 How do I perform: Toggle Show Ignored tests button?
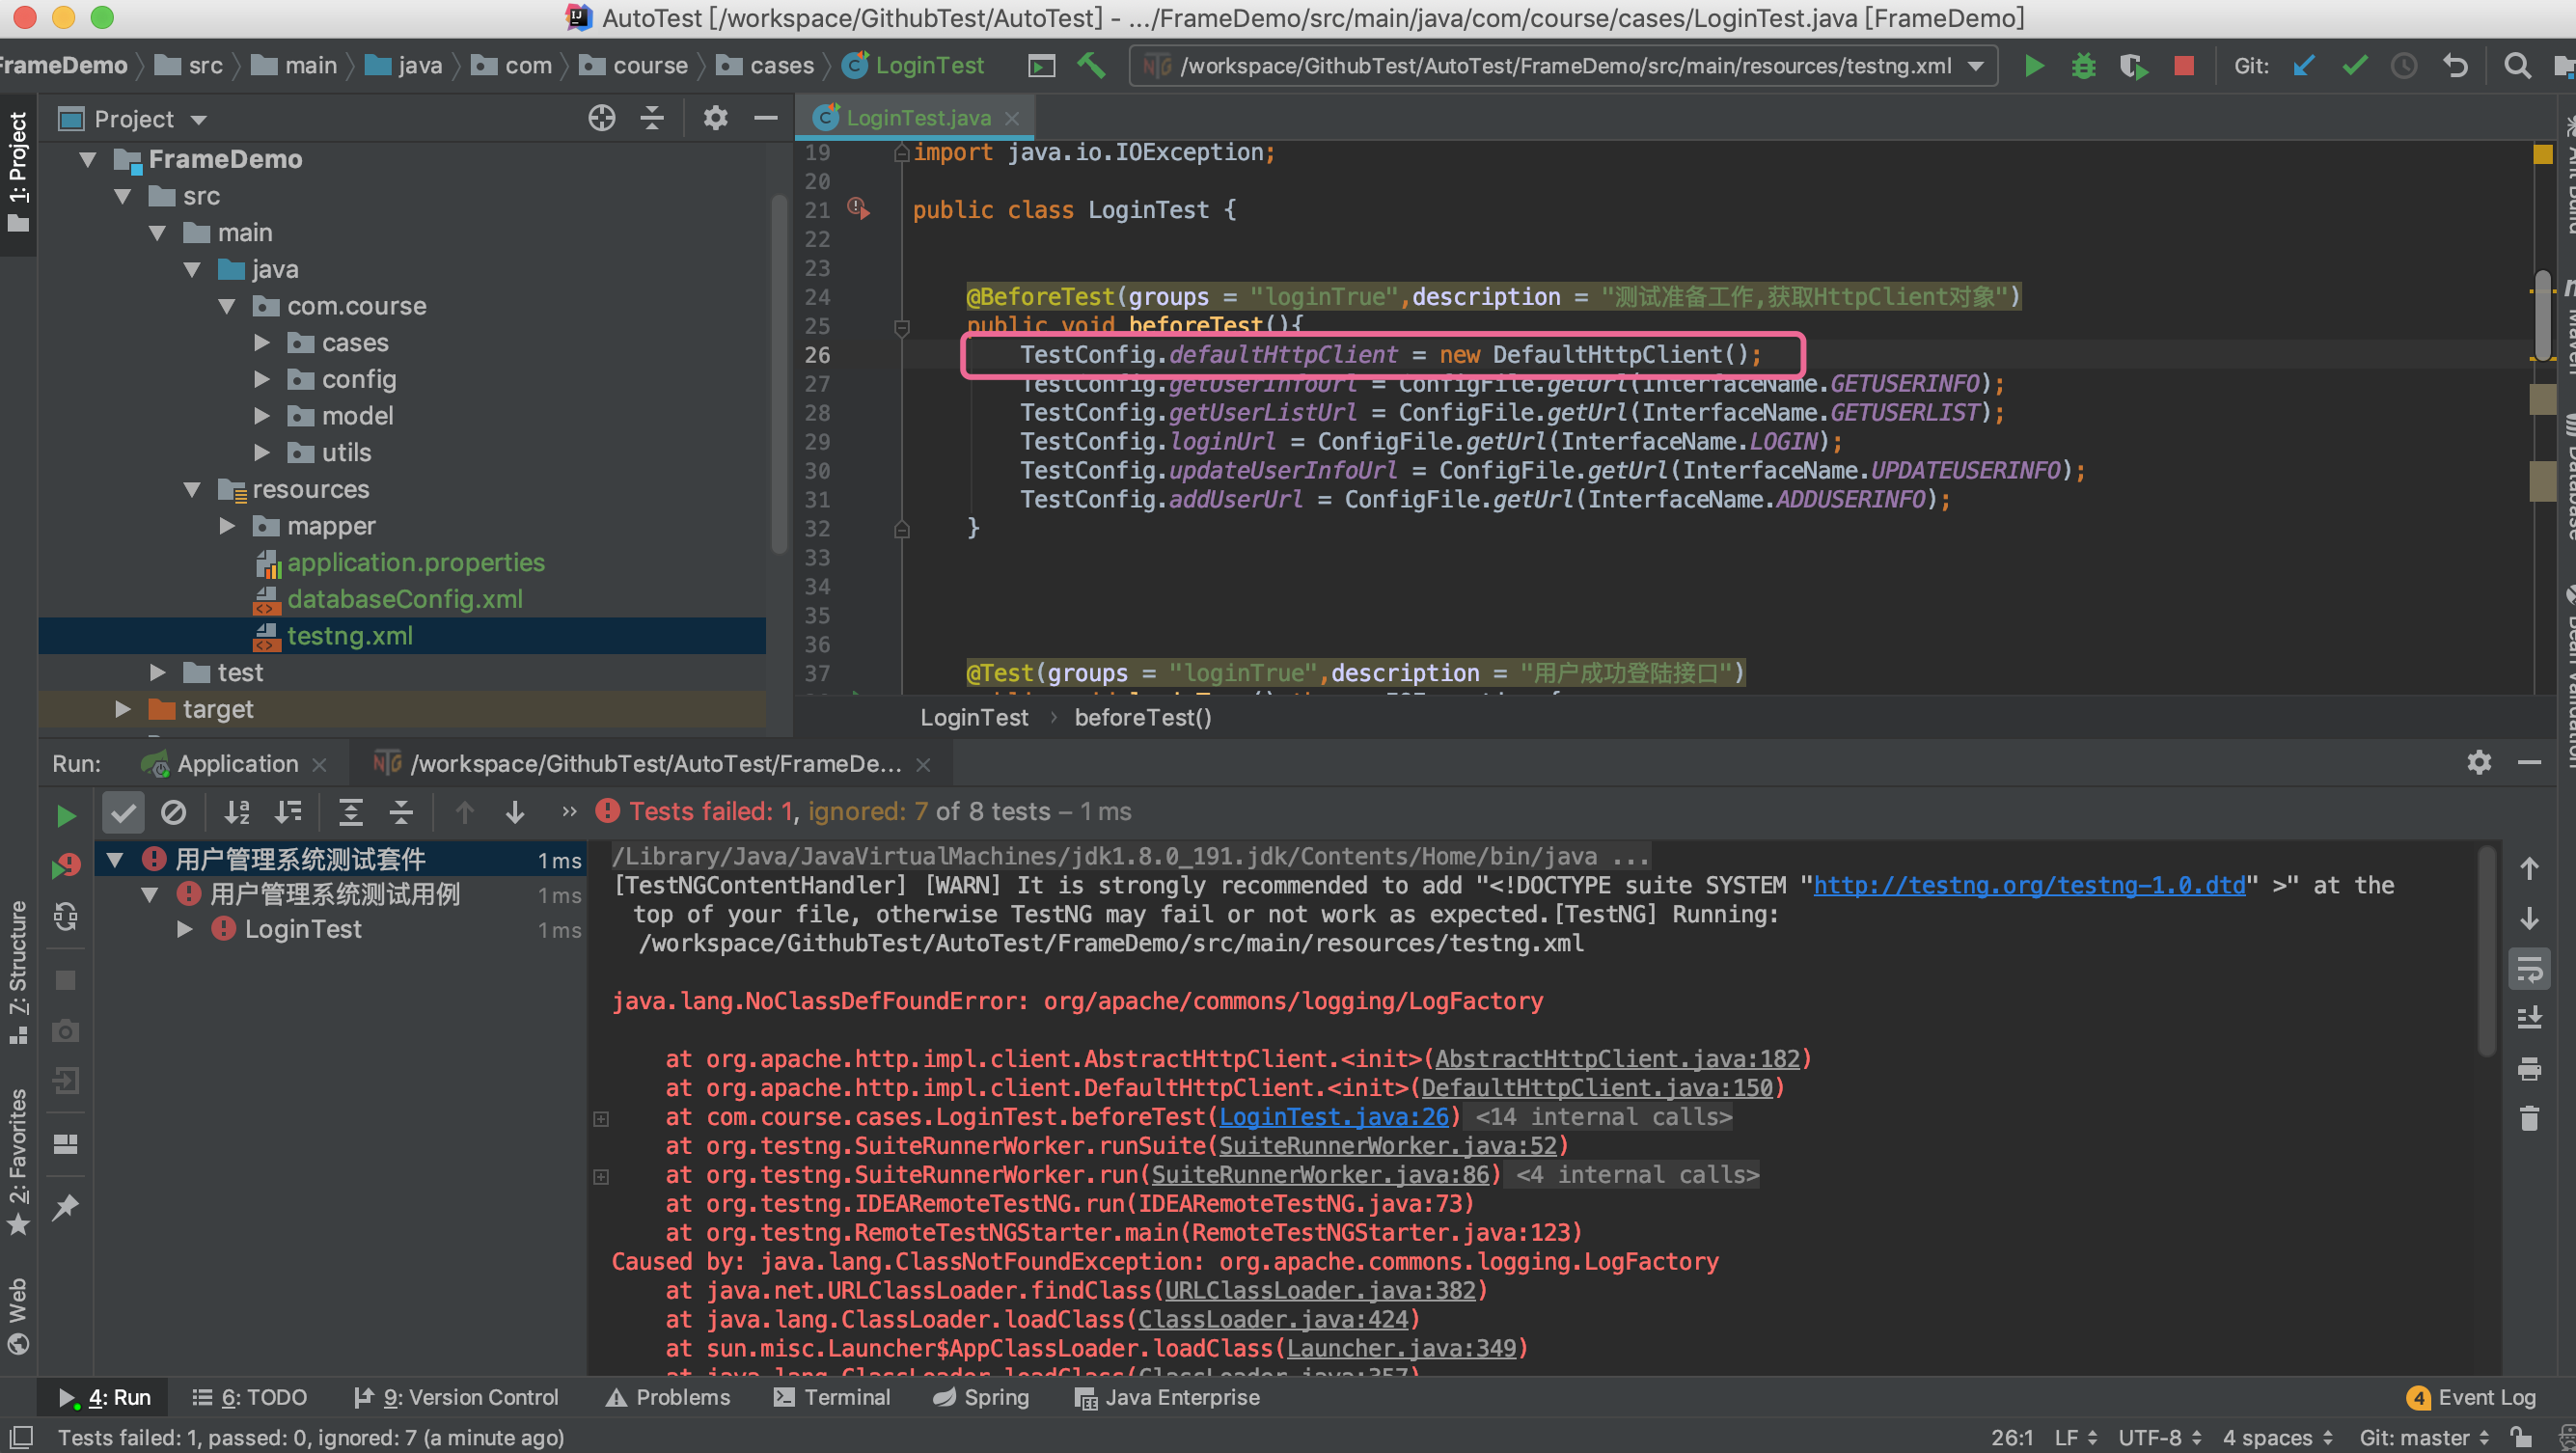[x=173, y=812]
